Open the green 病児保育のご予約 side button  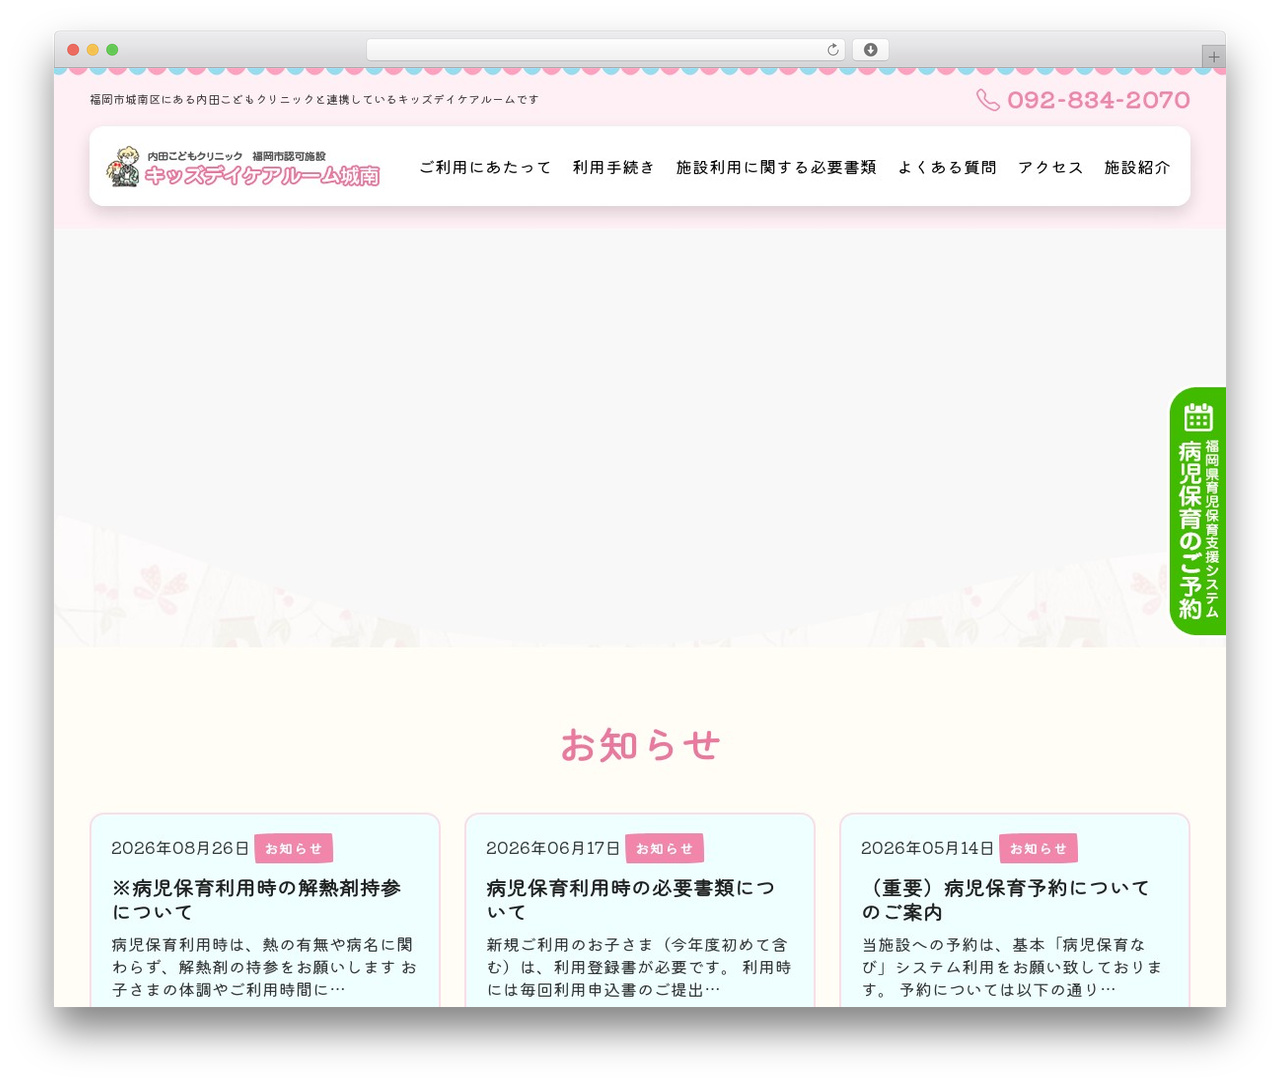1198,511
